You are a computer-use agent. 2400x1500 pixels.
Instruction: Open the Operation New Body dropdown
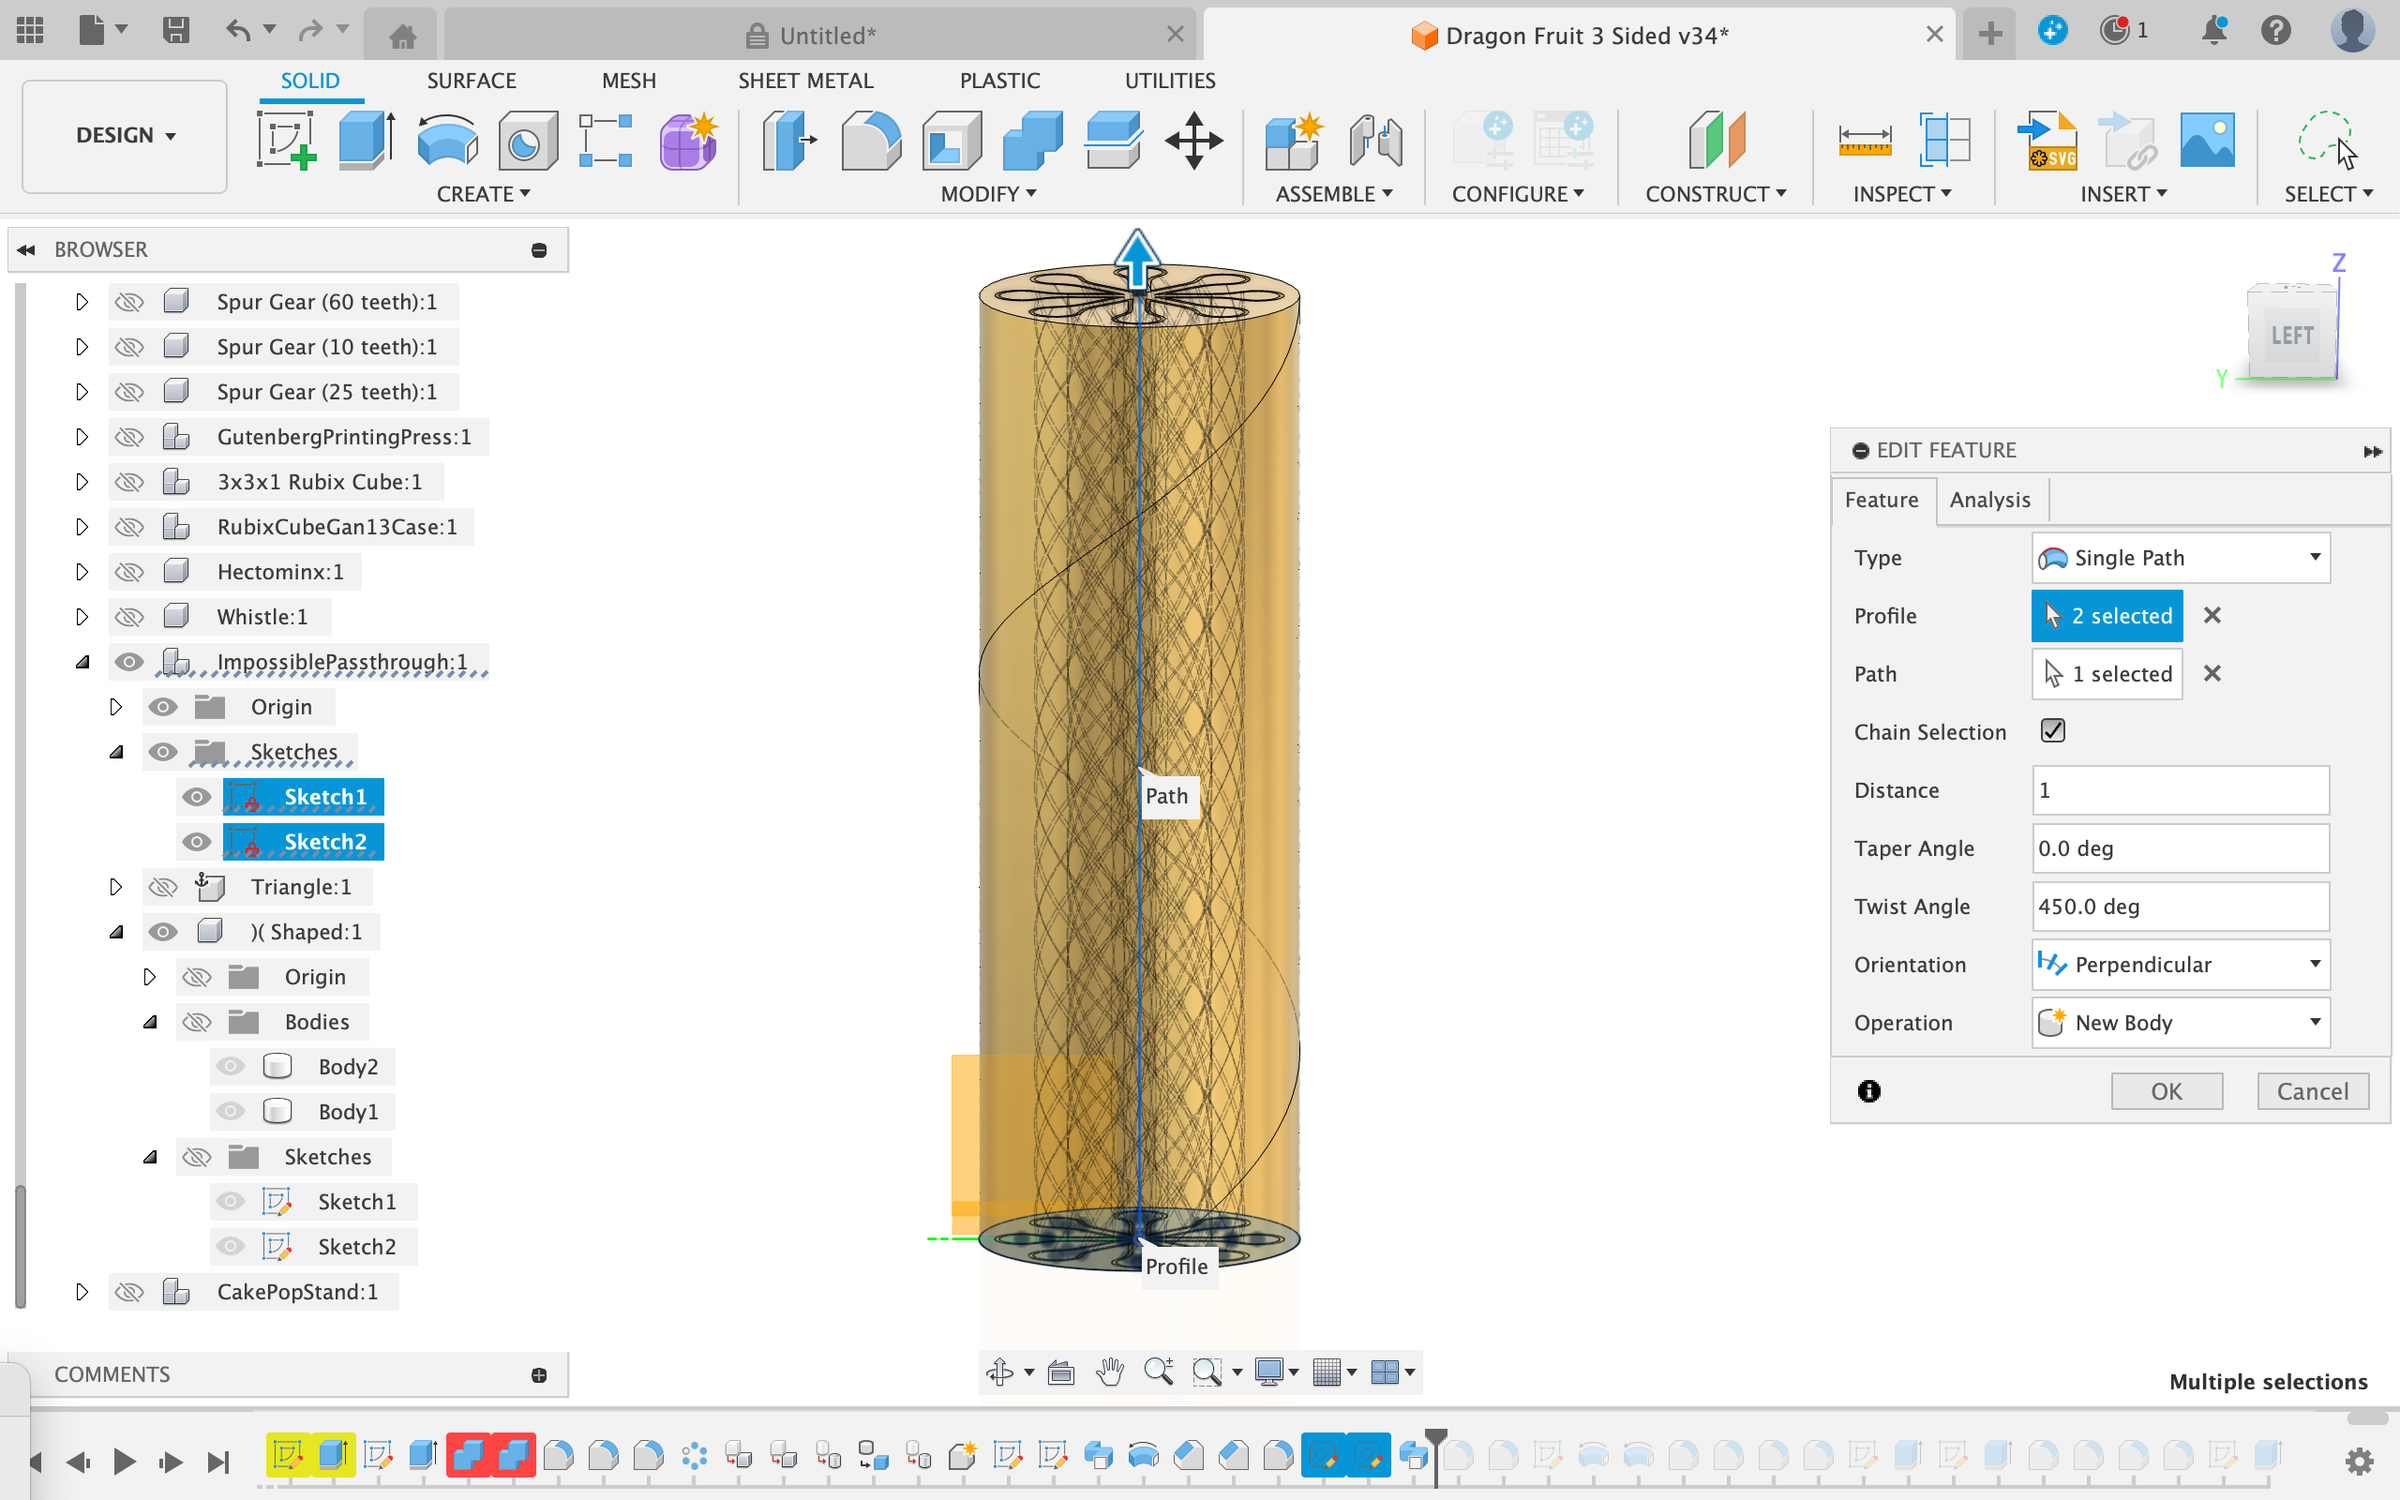pos(2180,1022)
